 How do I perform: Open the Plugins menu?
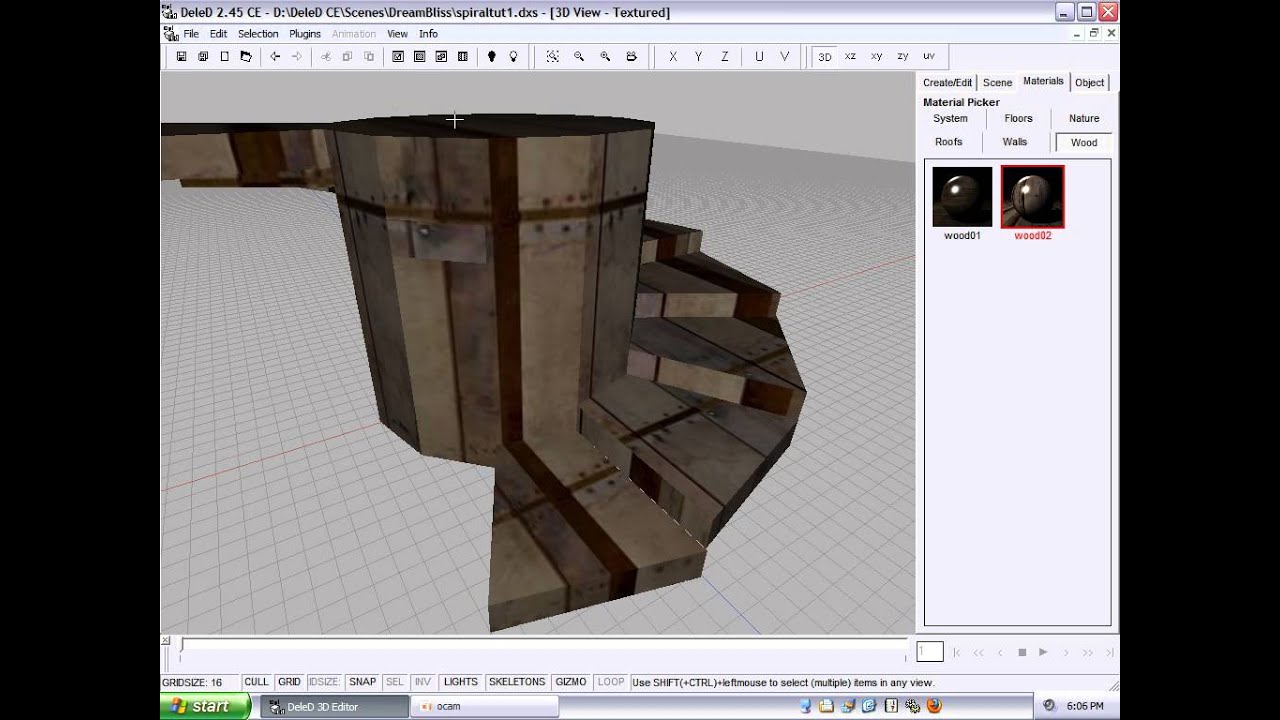(x=305, y=34)
